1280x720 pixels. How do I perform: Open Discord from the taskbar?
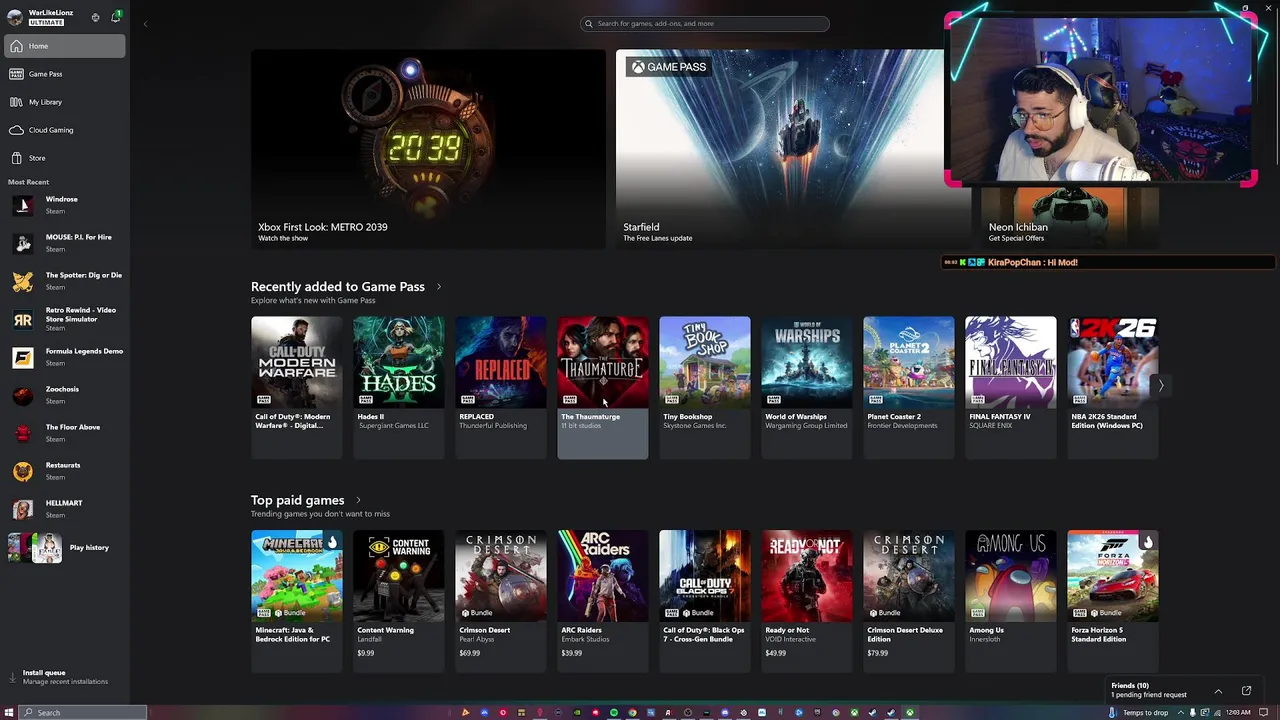tap(725, 713)
